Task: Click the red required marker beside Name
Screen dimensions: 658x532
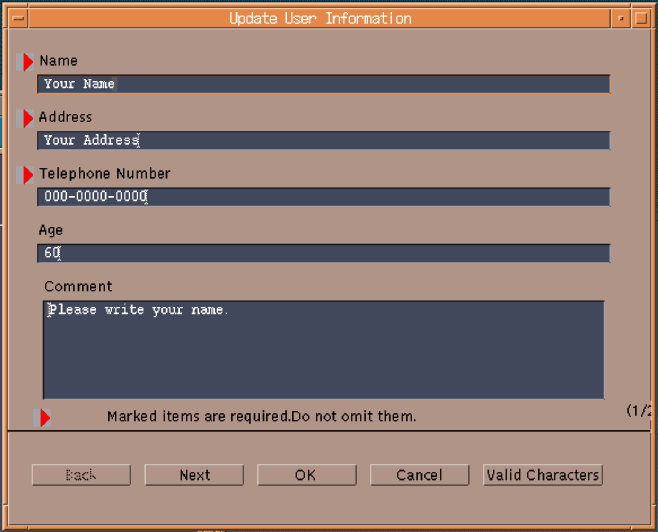Action: coord(25,62)
